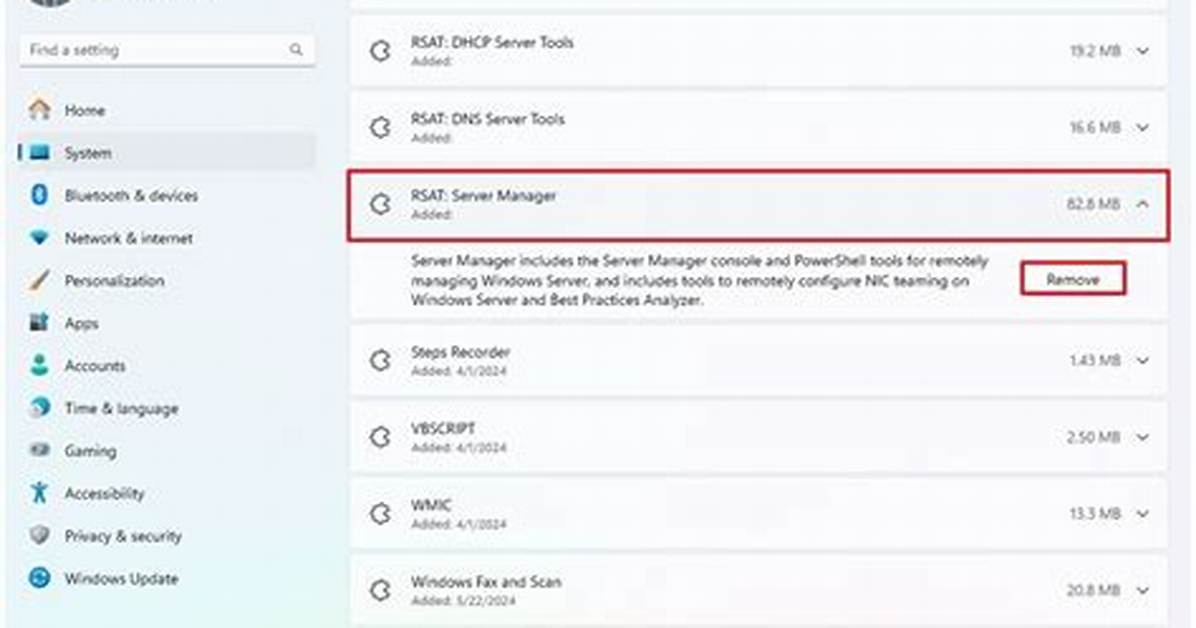Viewport: 1196px width, 628px height.
Task: Open Accessibility settings
Action: [x=167, y=493]
